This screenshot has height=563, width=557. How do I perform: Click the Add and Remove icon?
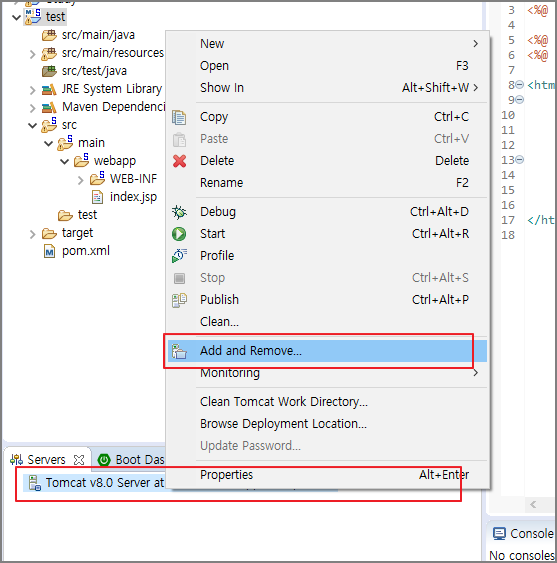coord(179,351)
